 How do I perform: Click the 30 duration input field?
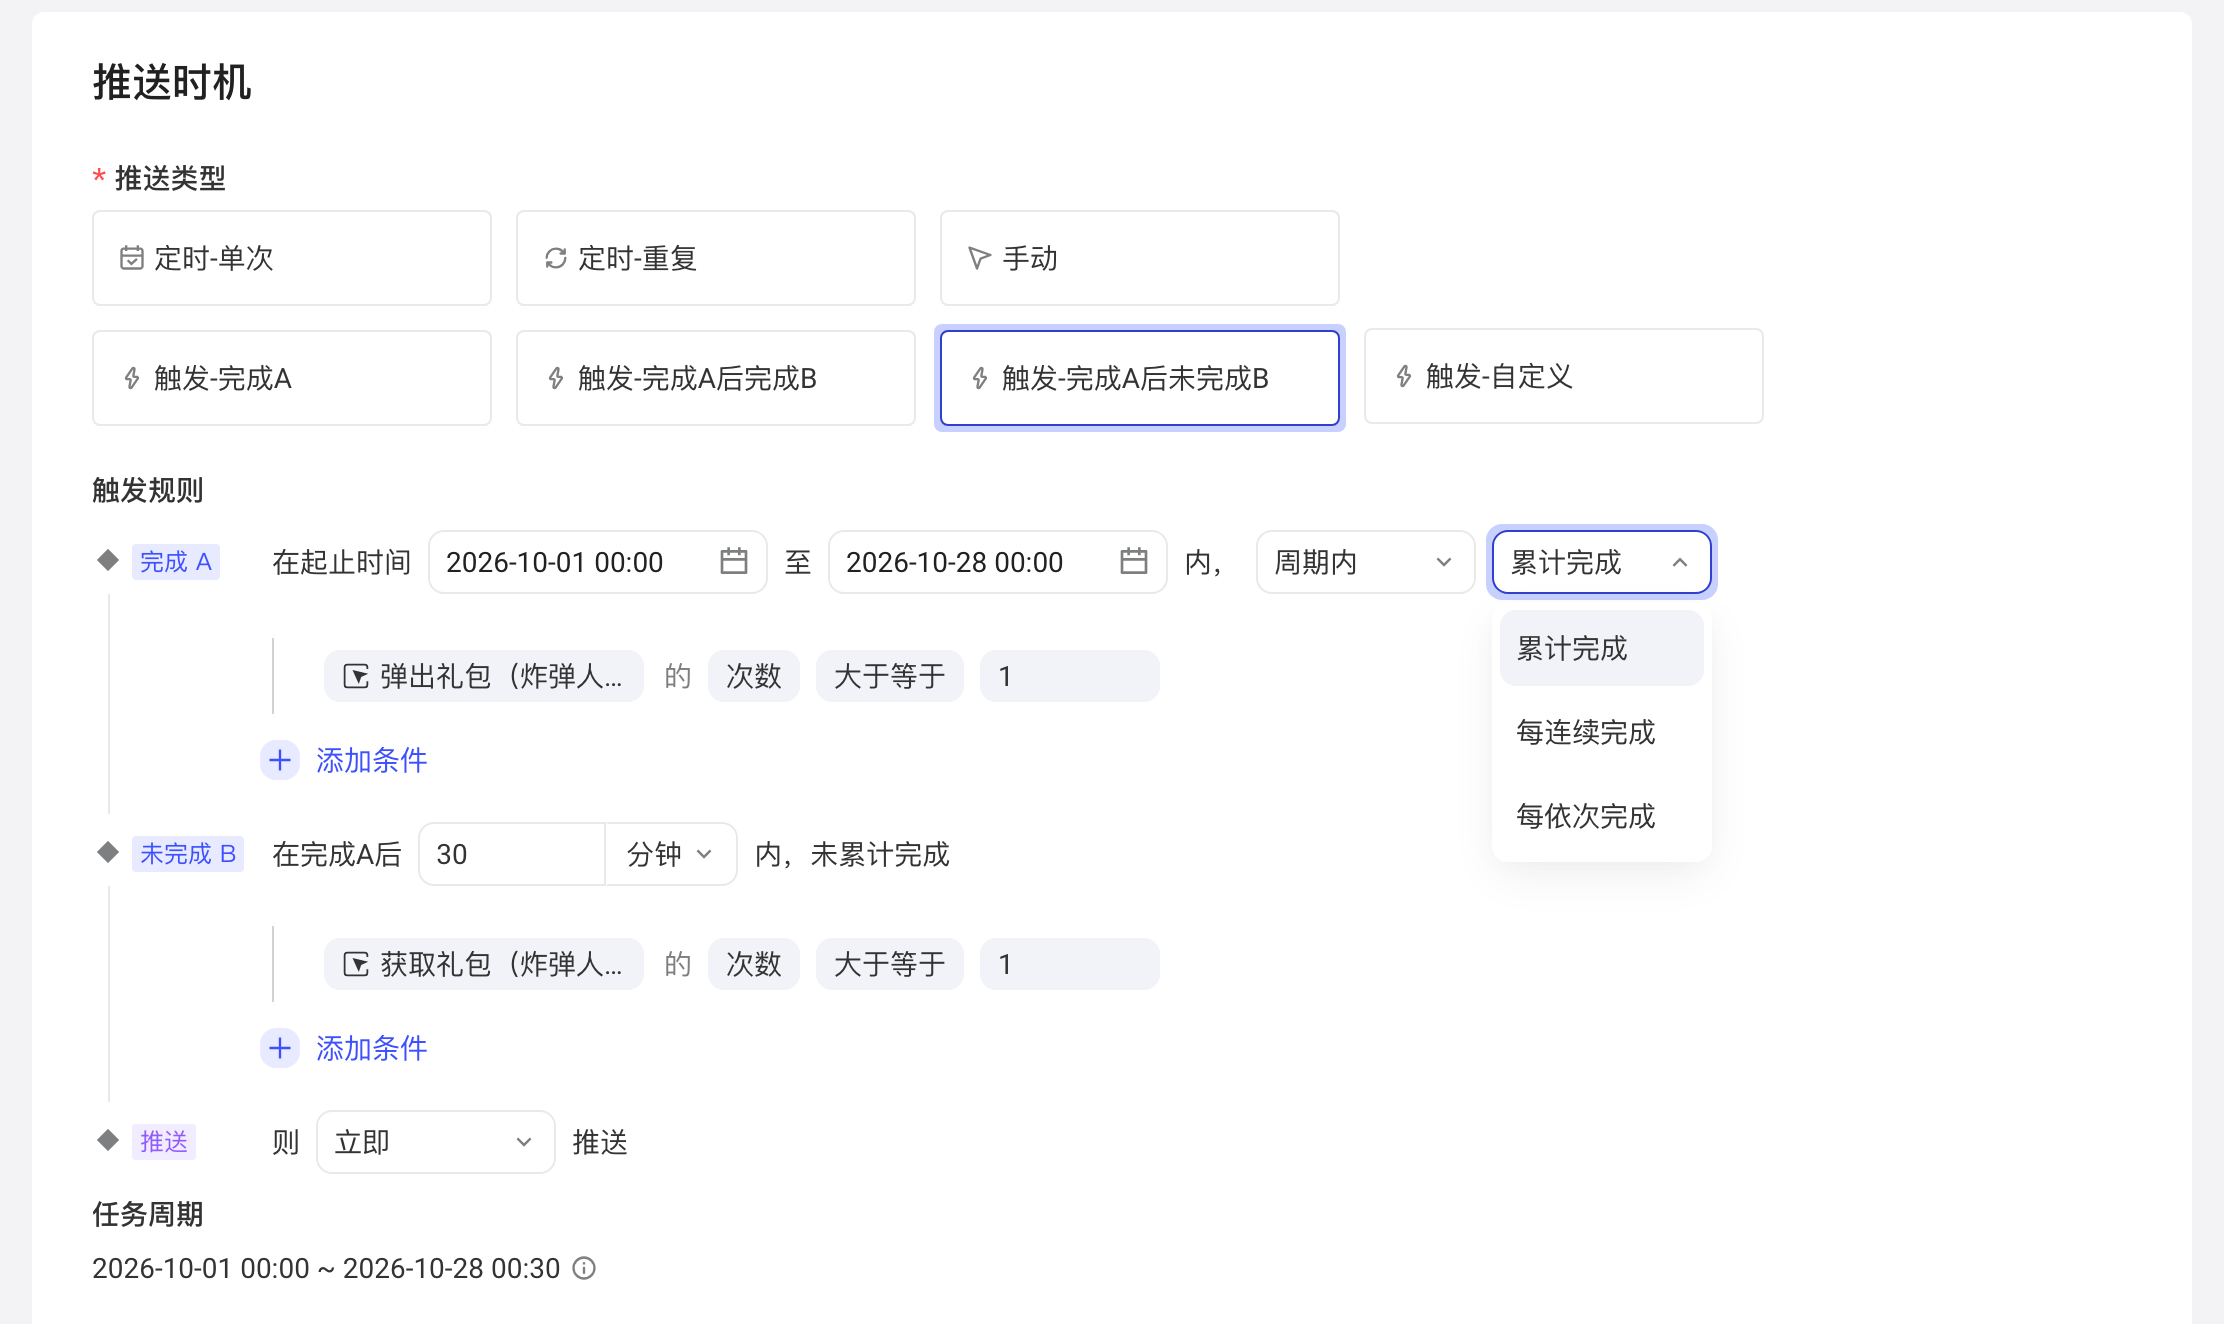(x=512, y=854)
